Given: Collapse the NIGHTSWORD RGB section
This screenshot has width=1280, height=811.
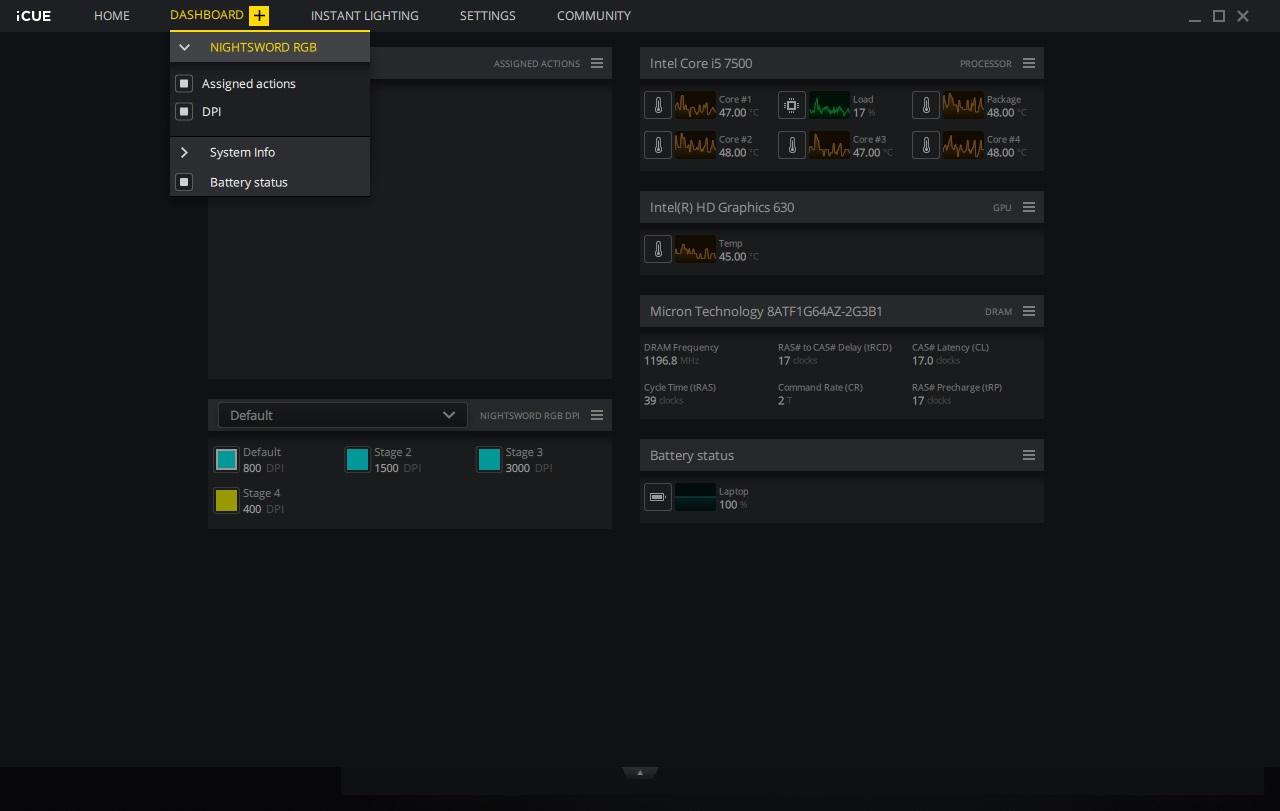Looking at the screenshot, I should pos(184,47).
